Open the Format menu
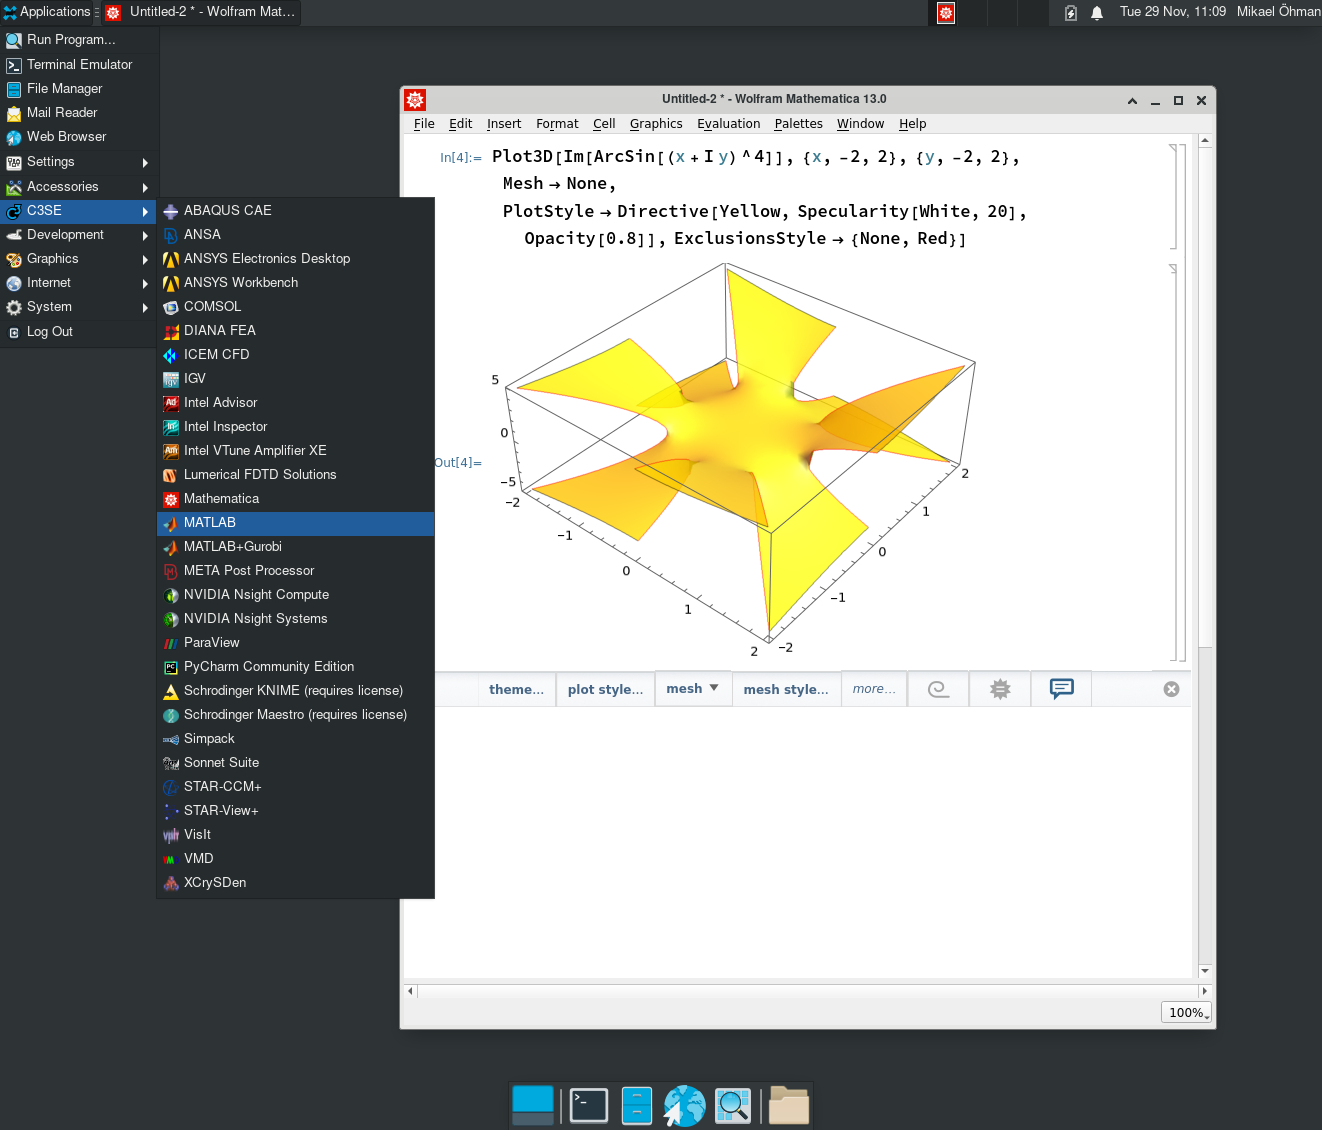 (557, 124)
